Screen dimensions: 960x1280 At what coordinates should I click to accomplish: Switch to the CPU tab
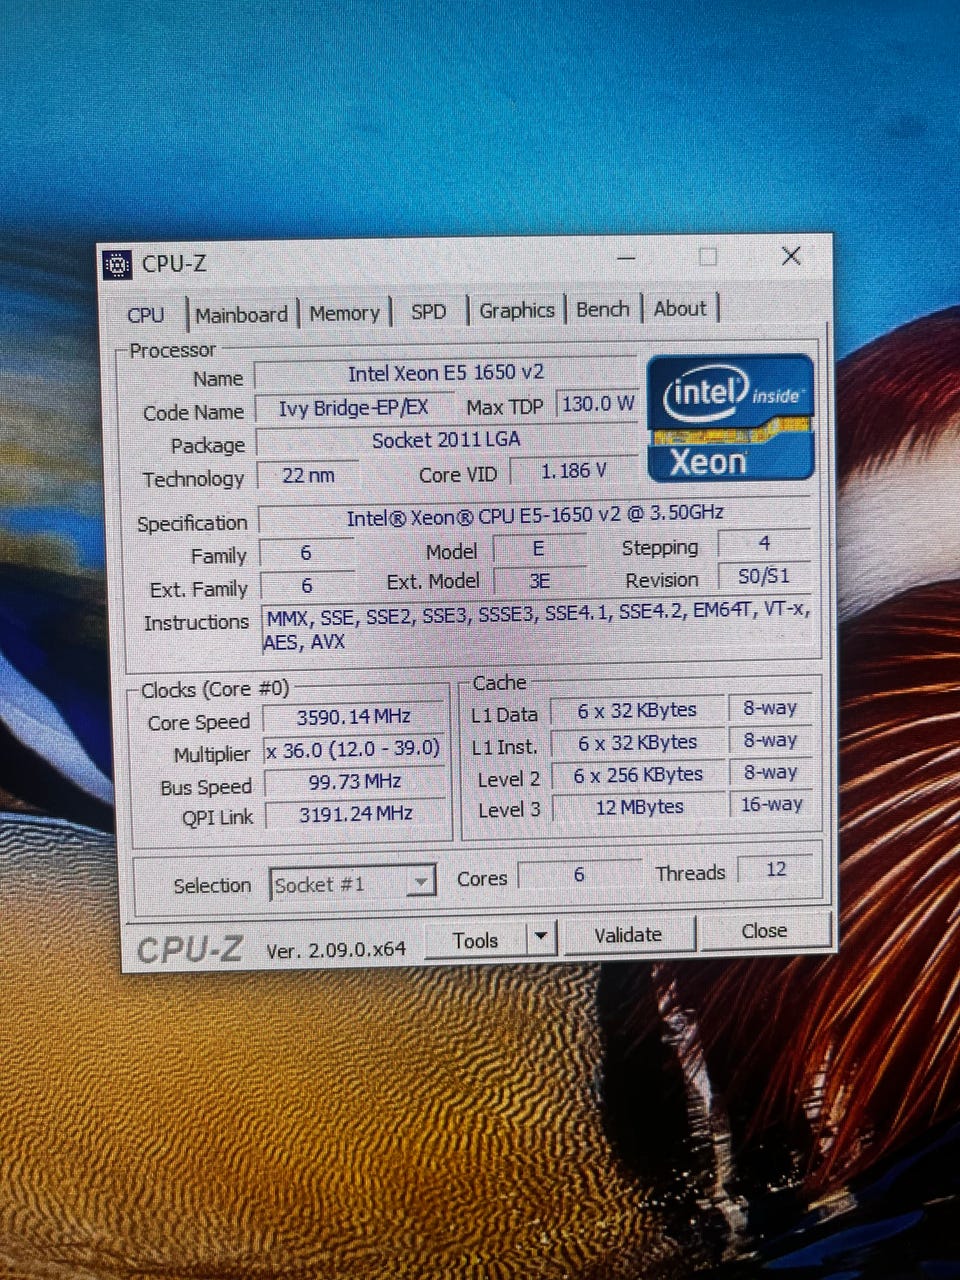(146, 315)
